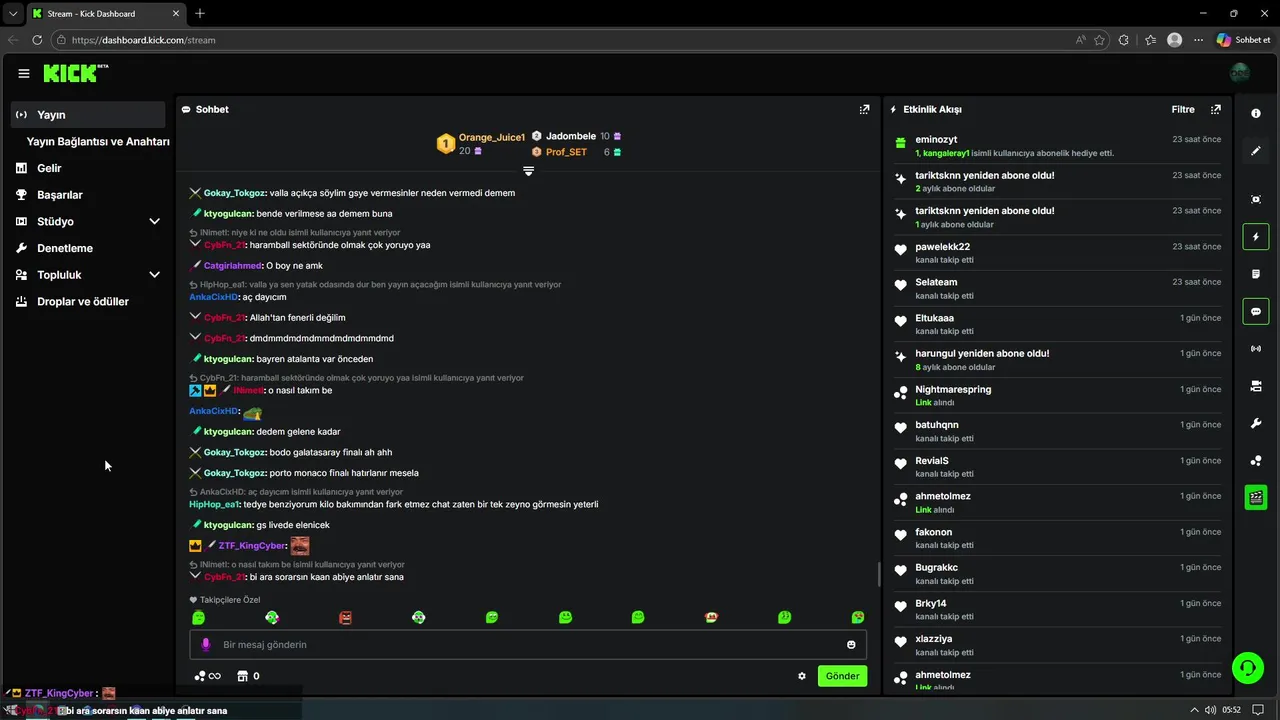Open the info icon in right sidebar
The width and height of the screenshot is (1280, 720).
tap(1256, 114)
